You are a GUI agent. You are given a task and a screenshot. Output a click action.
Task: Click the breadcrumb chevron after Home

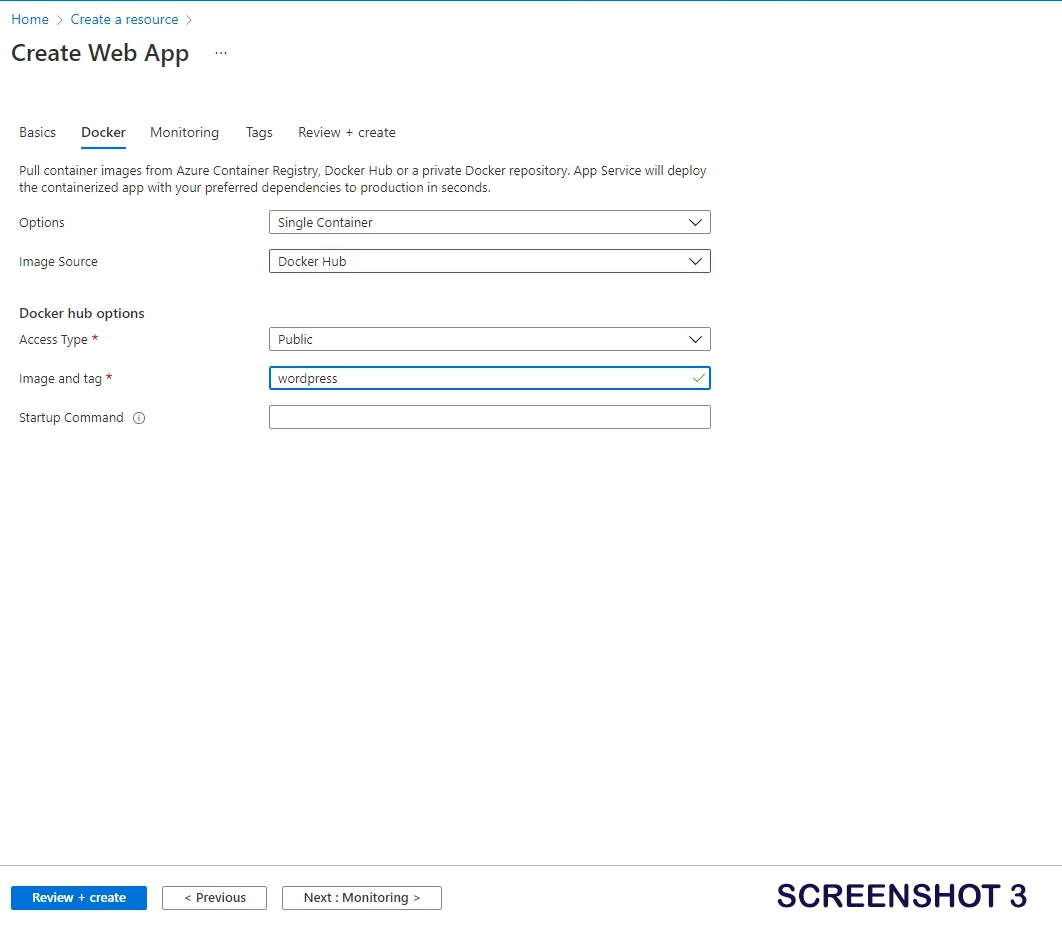tap(60, 20)
